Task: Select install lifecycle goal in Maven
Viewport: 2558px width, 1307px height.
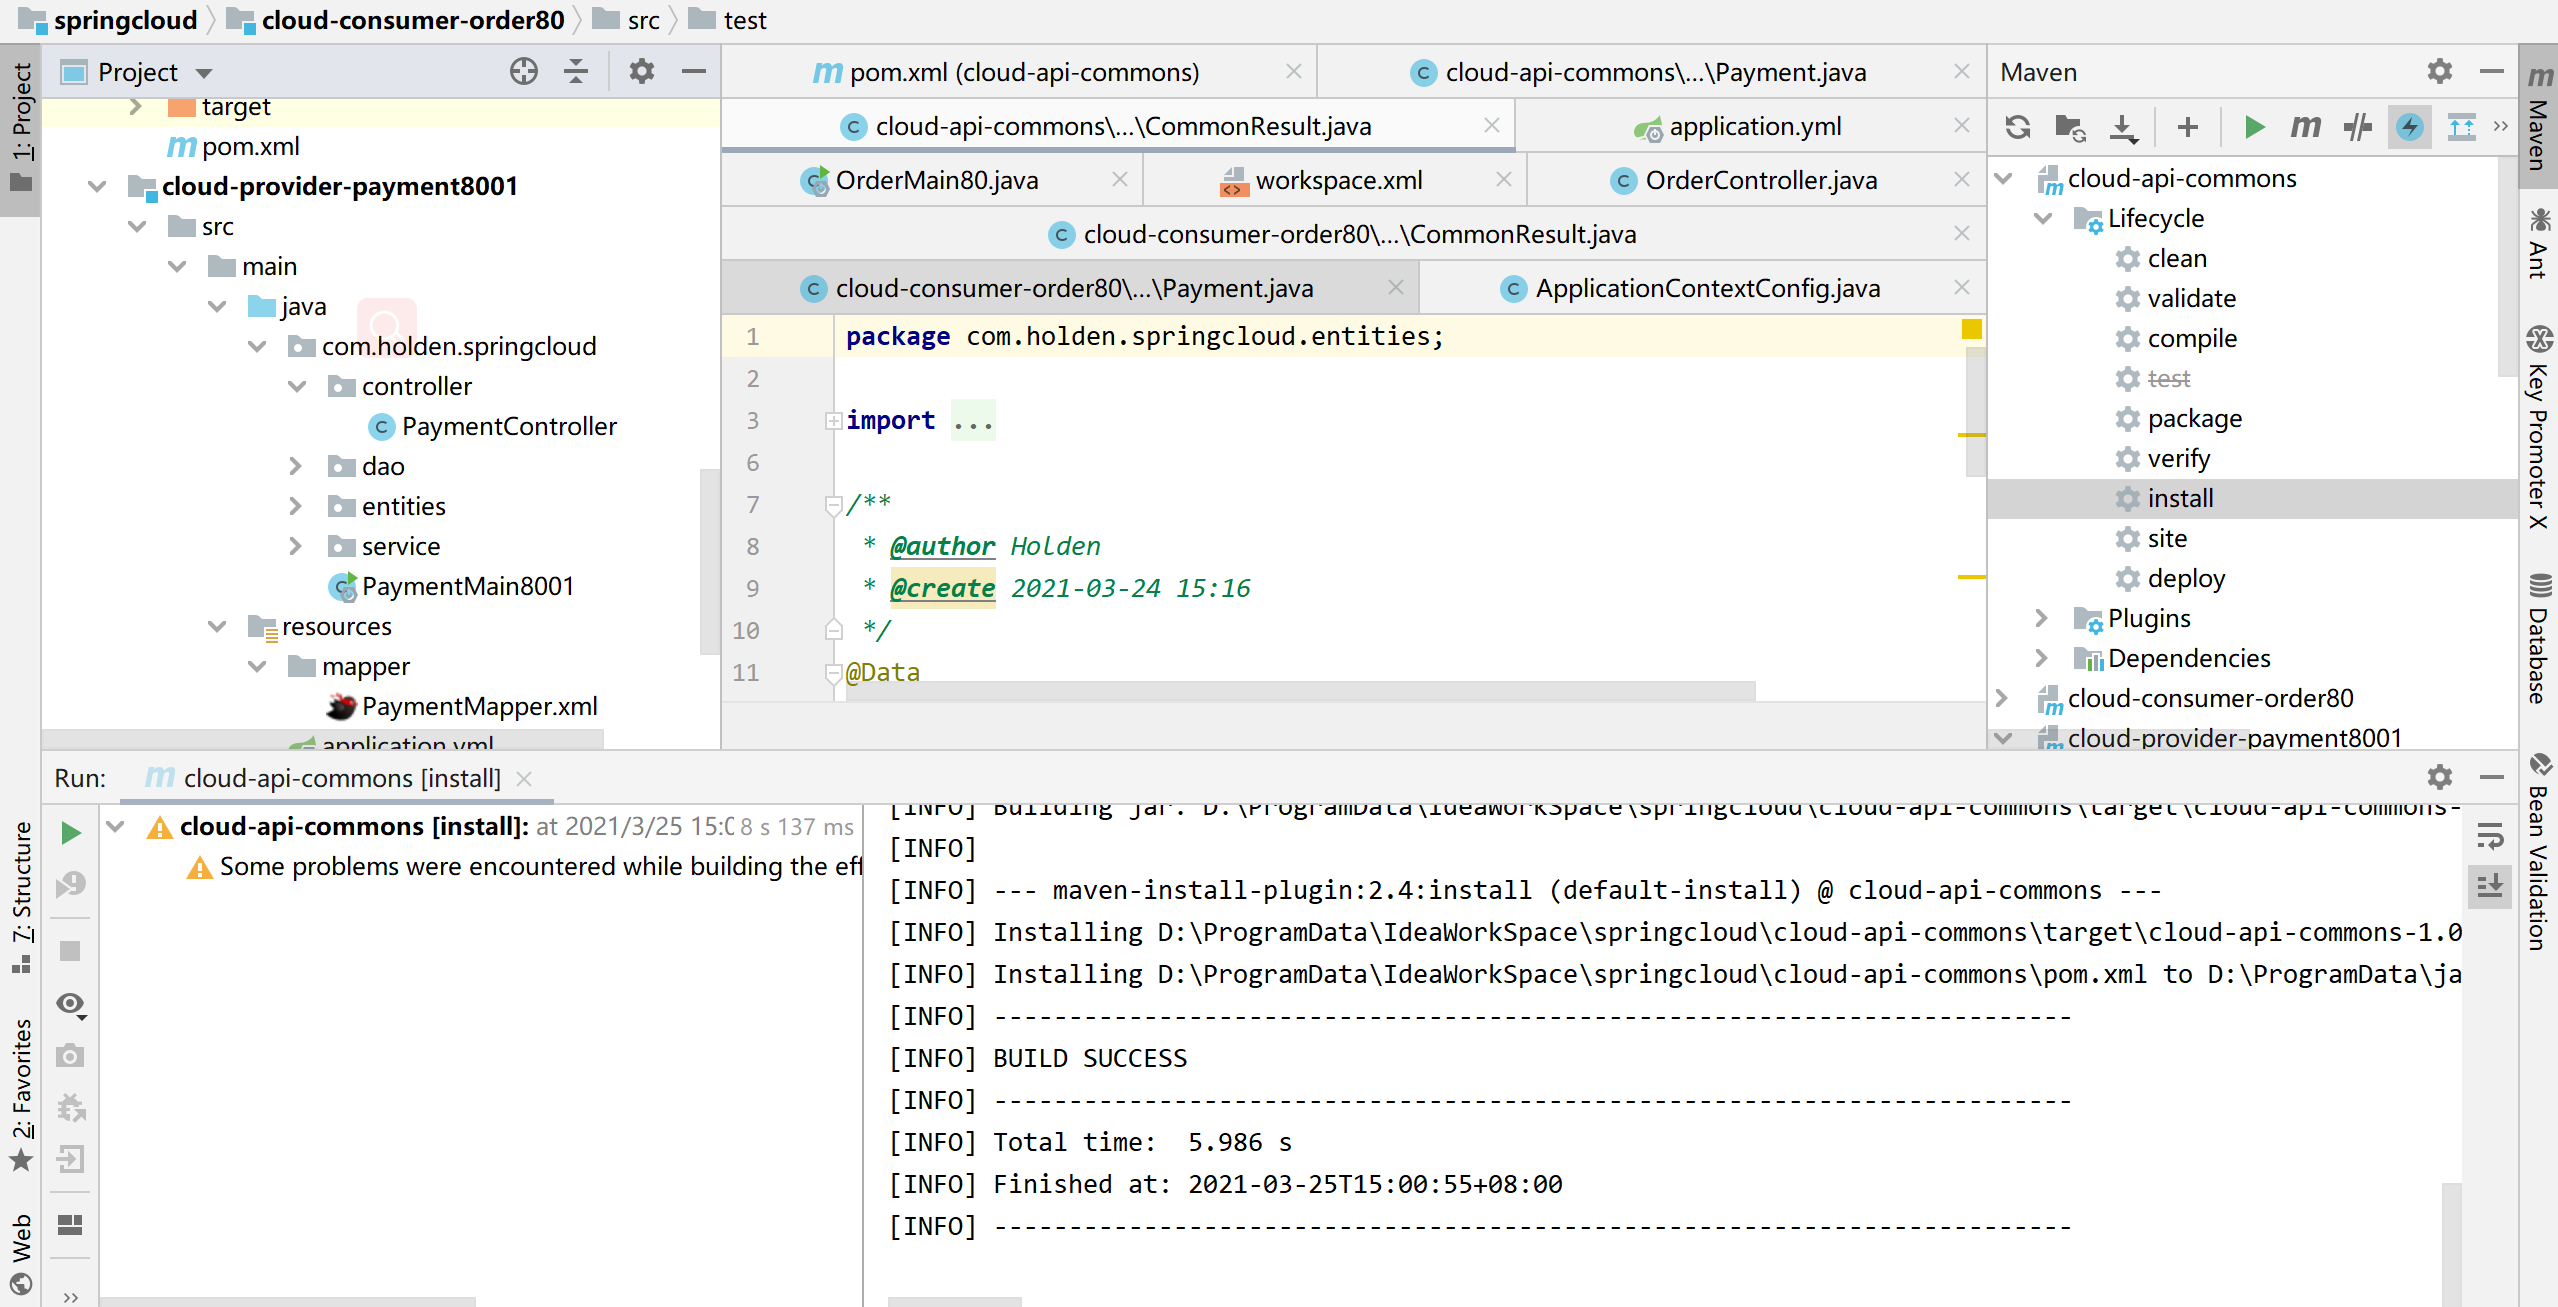Action: 2180,498
